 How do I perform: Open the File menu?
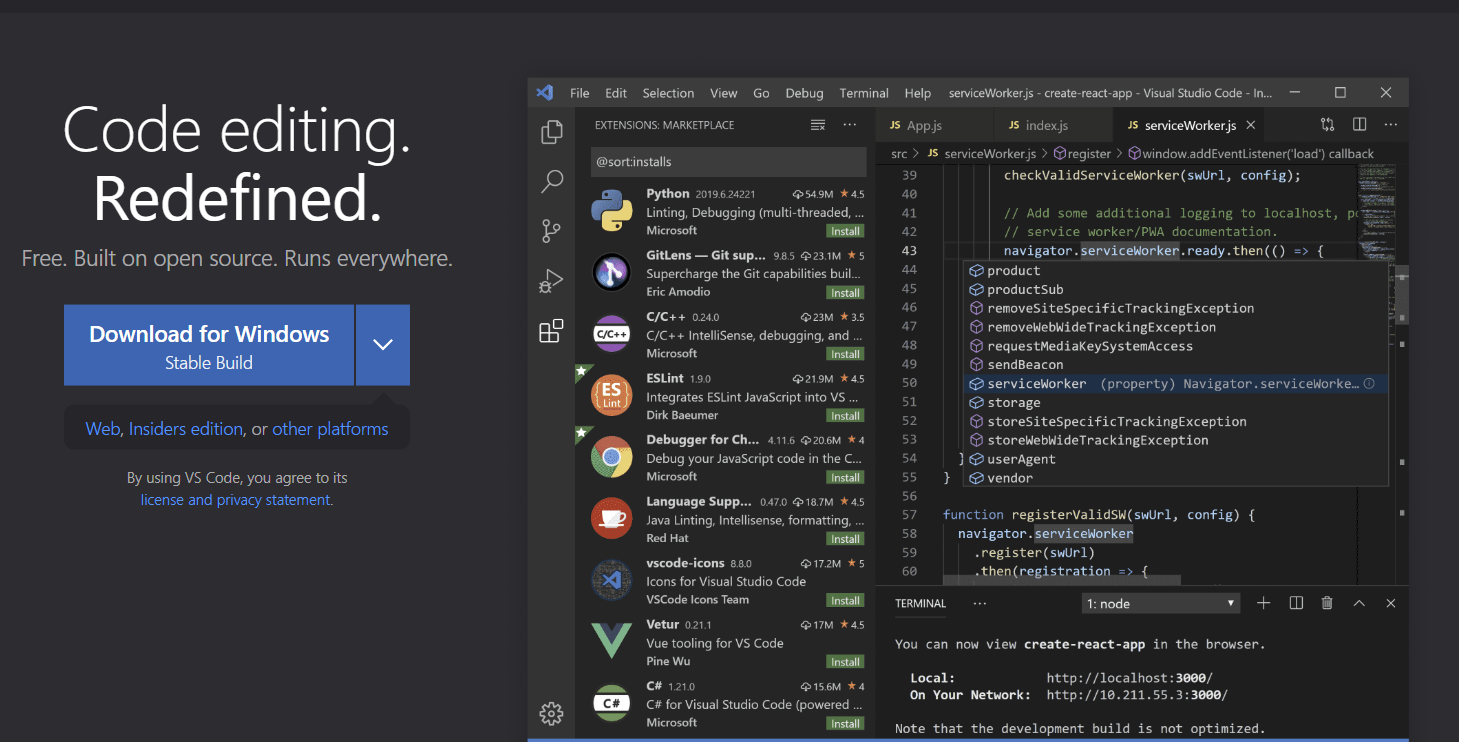(x=580, y=93)
